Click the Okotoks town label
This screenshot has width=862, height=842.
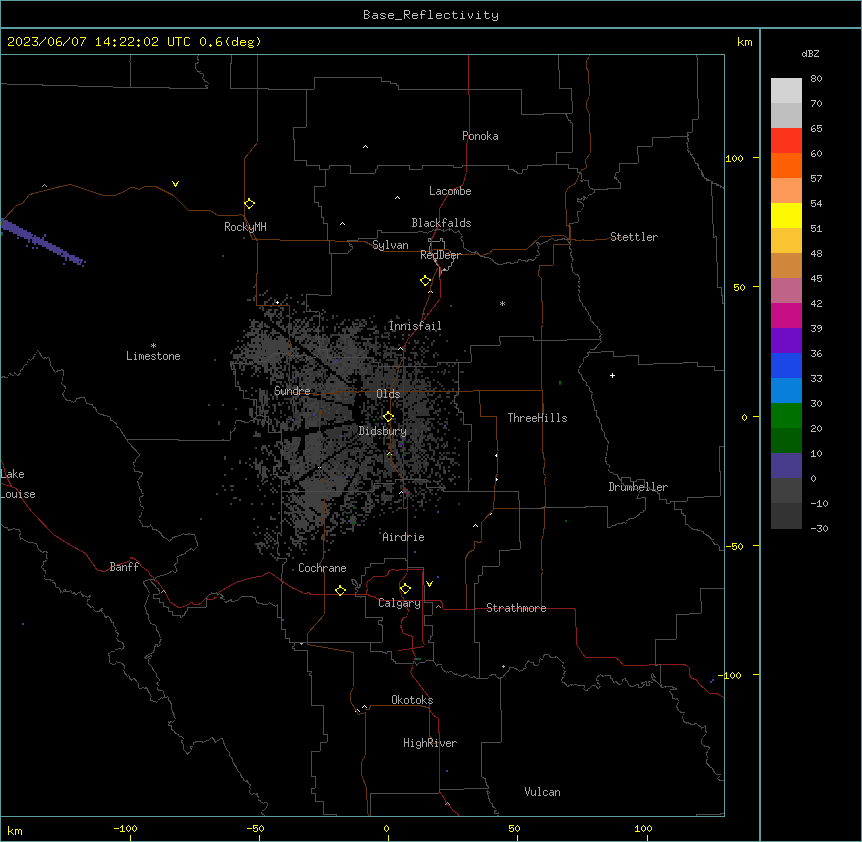coord(412,700)
